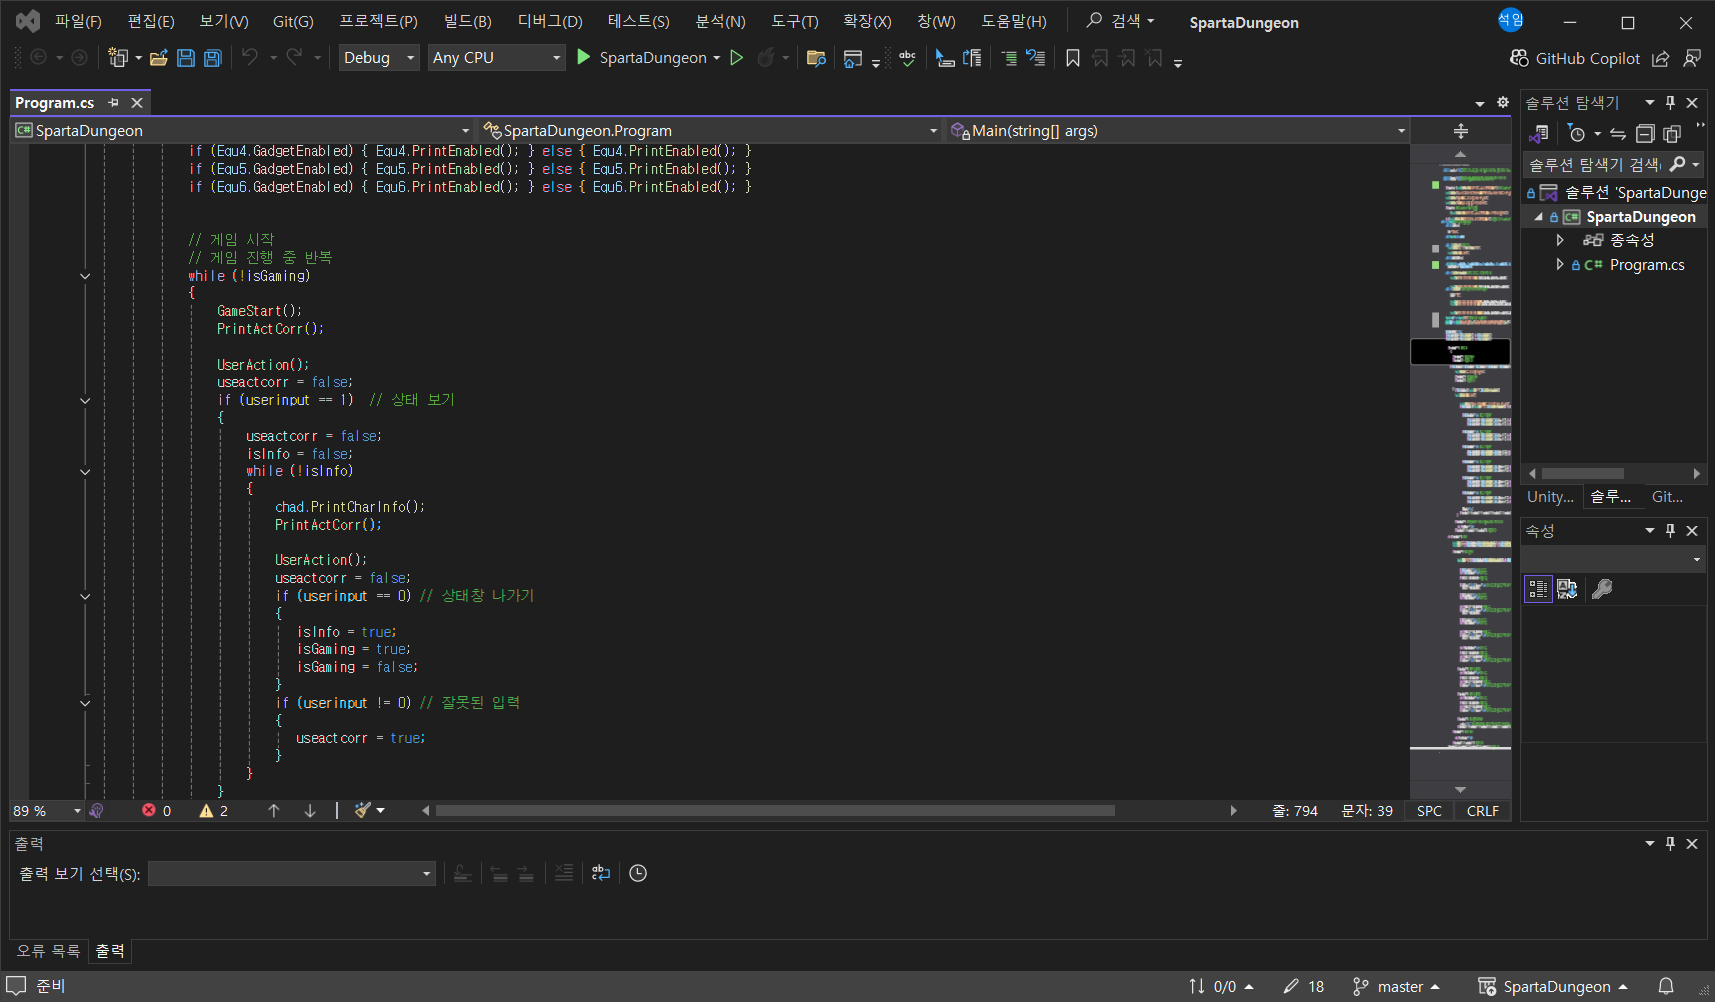
Task: Click the Property Pages wrench icon
Action: click(x=1602, y=589)
